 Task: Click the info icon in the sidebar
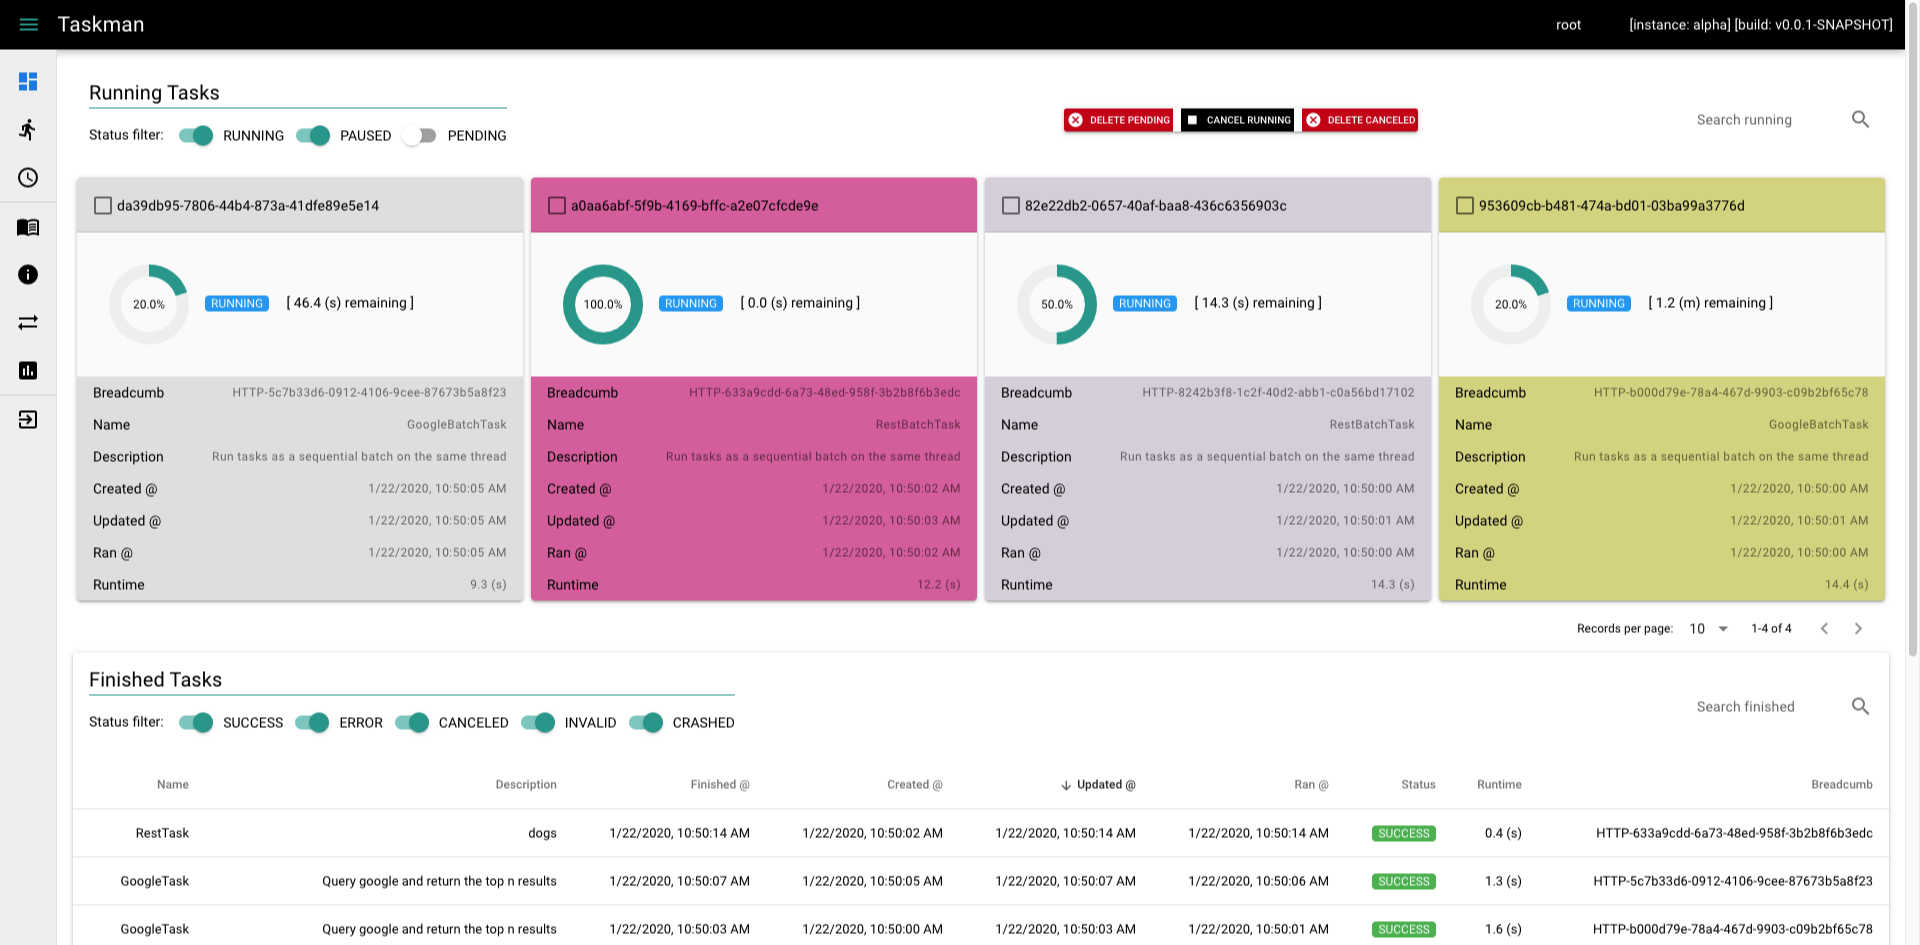pyautogui.click(x=28, y=274)
